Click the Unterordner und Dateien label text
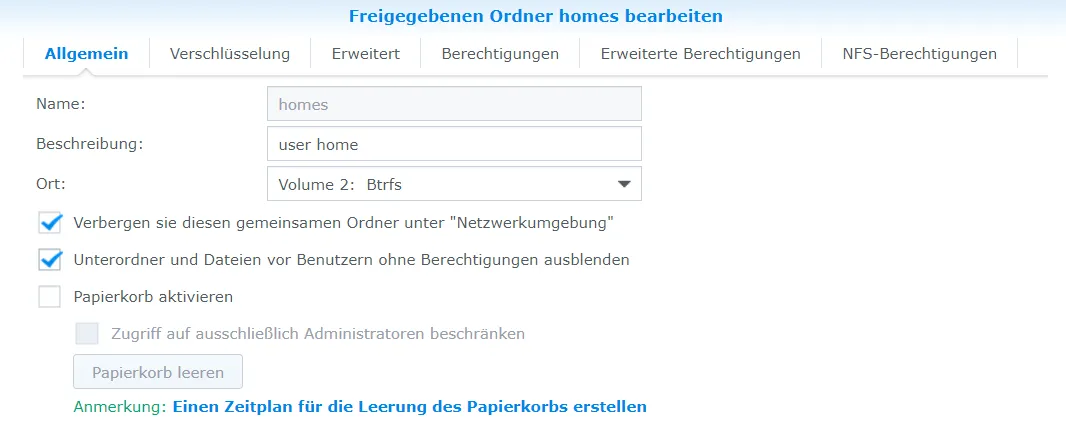Viewport: 1066px width, 434px height. point(351,260)
